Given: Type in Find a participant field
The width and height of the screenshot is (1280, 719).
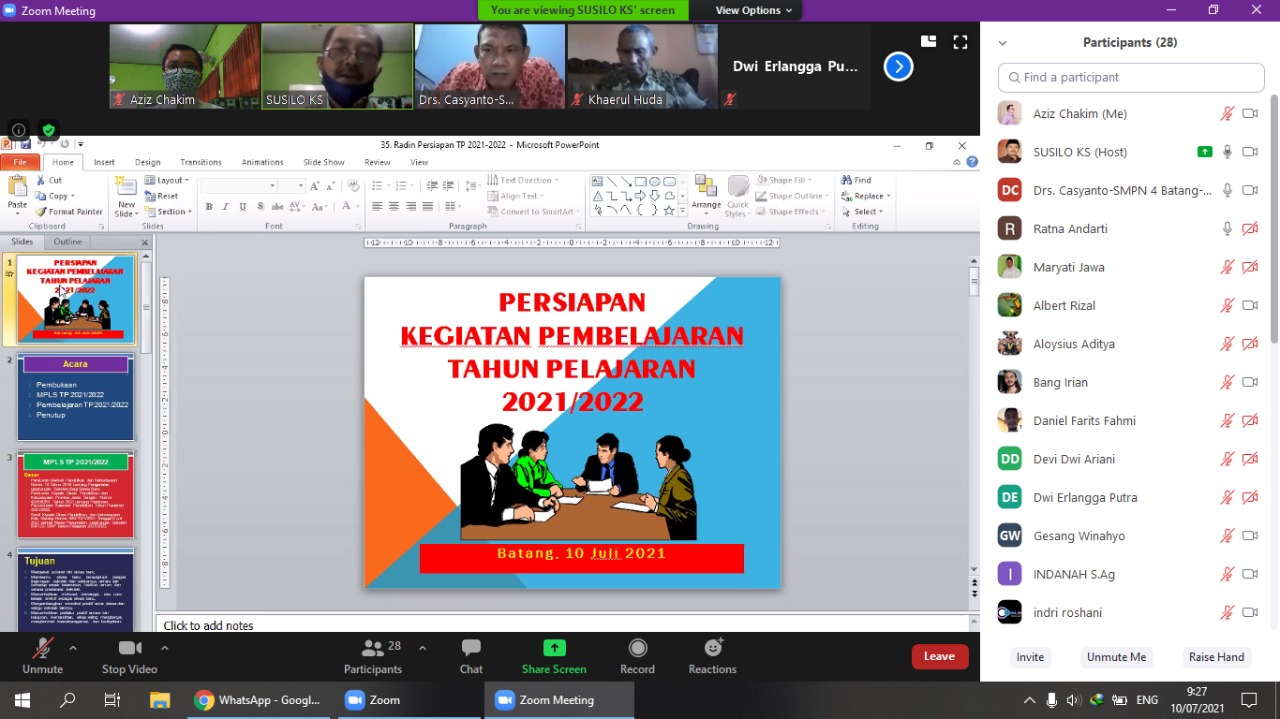Looking at the screenshot, I should click(1130, 77).
